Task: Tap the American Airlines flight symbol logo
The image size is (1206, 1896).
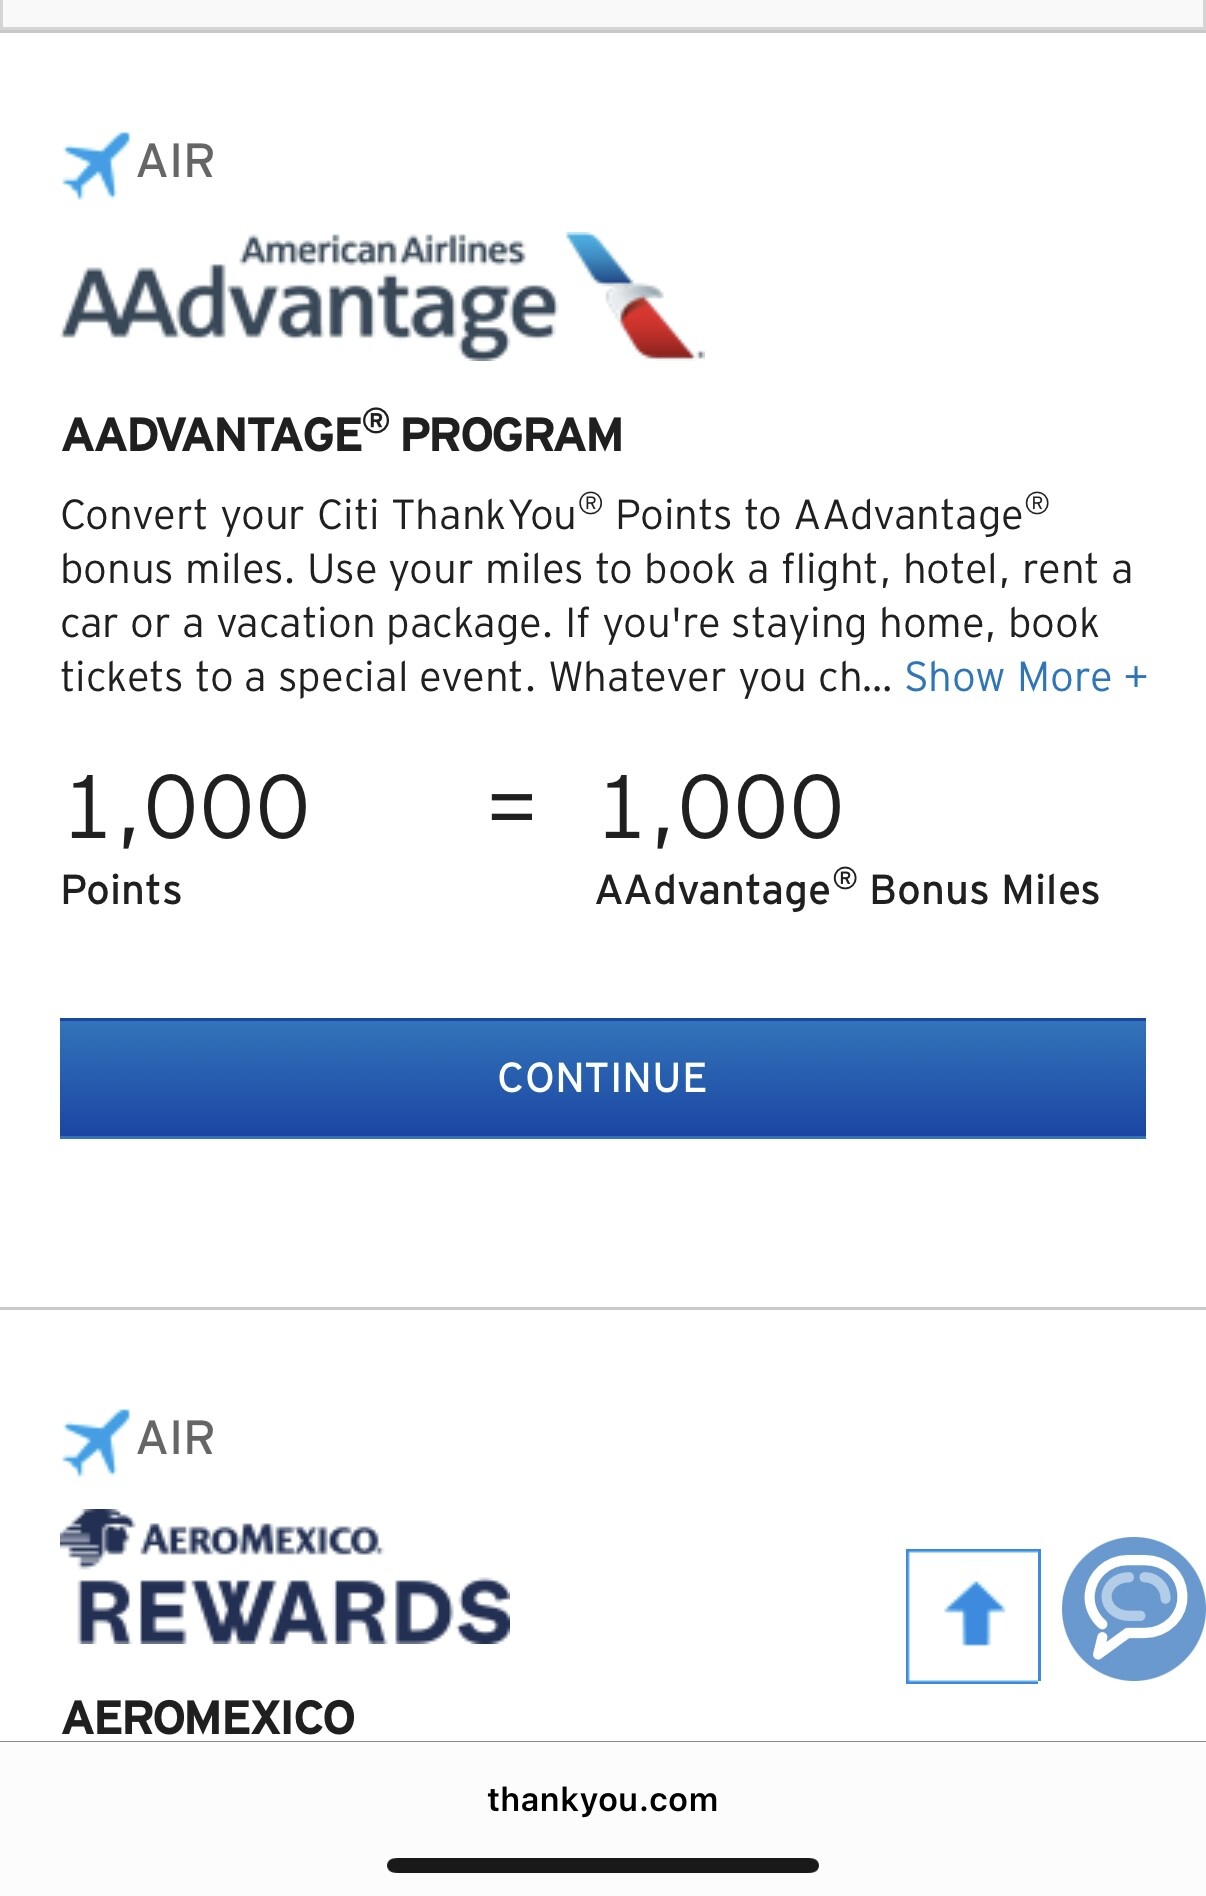Action: [634, 296]
